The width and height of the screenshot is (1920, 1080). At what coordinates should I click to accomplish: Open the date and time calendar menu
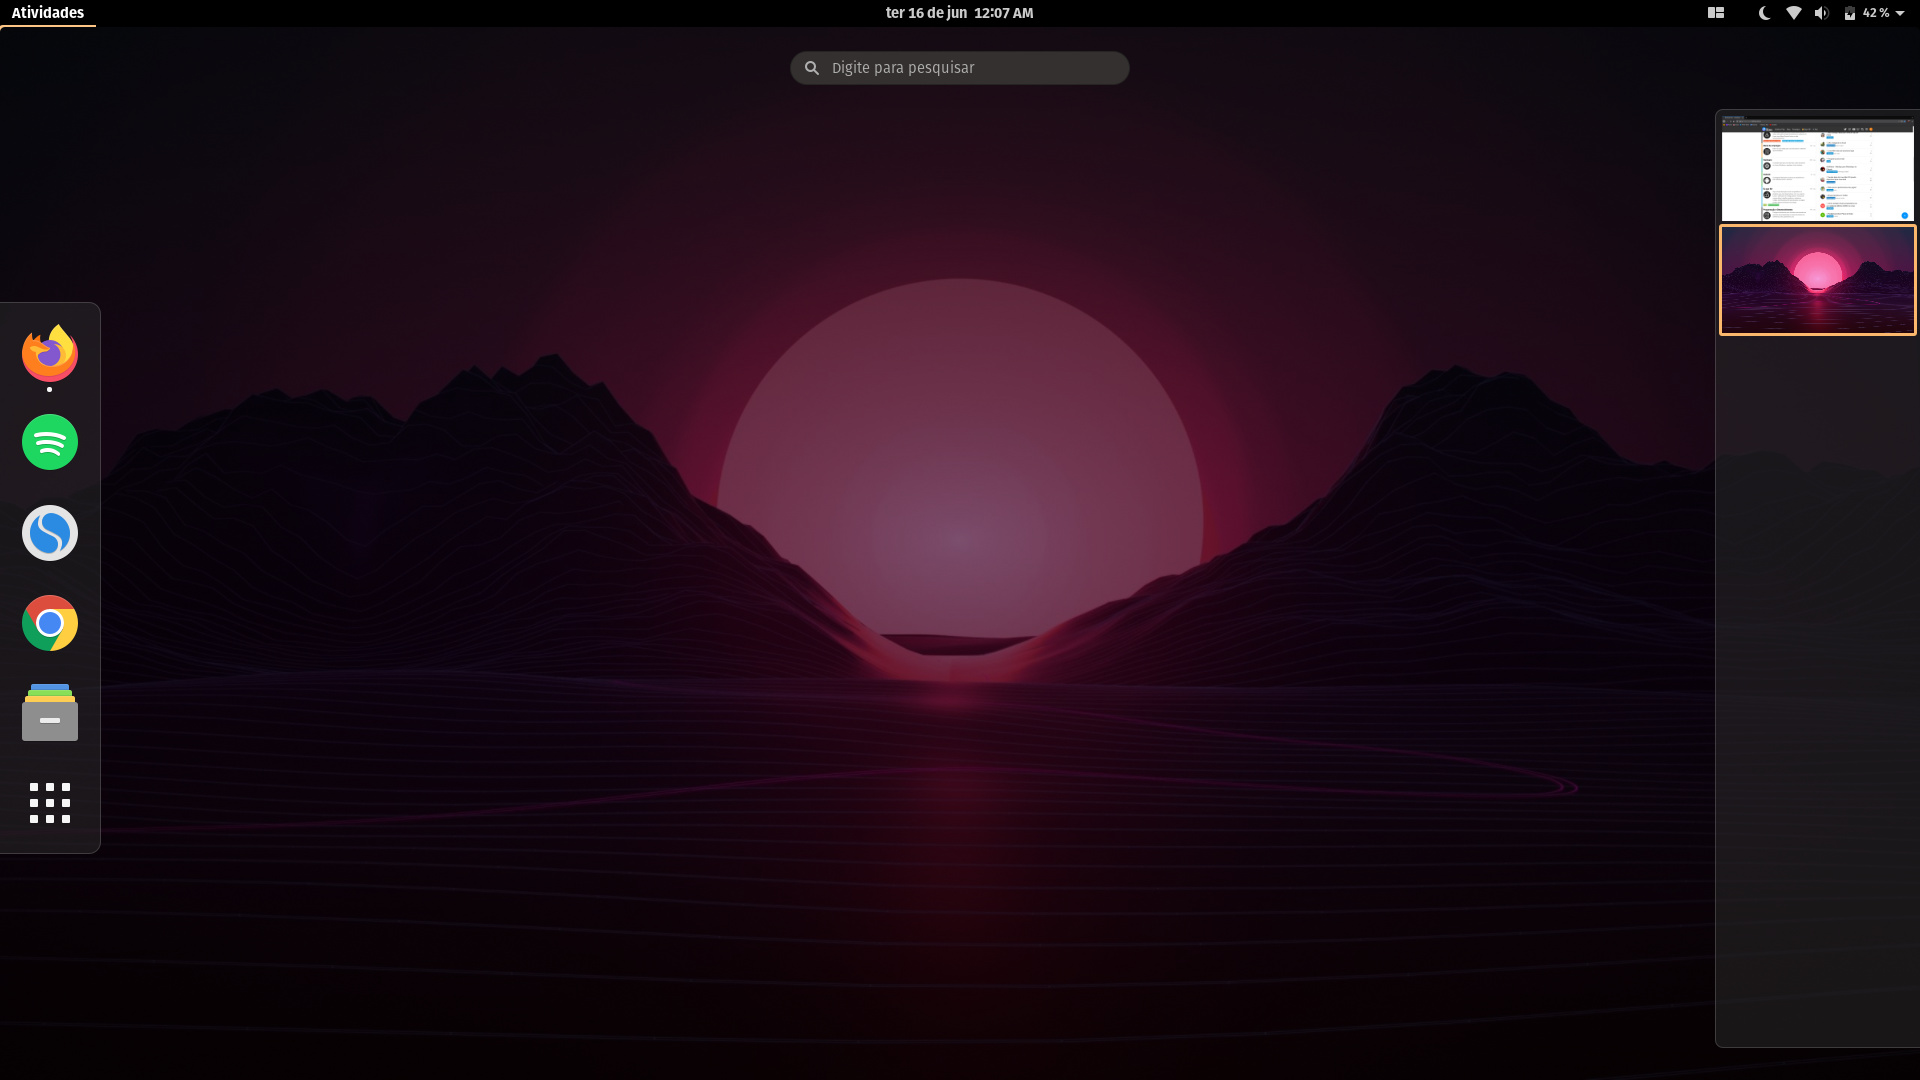(x=959, y=13)
